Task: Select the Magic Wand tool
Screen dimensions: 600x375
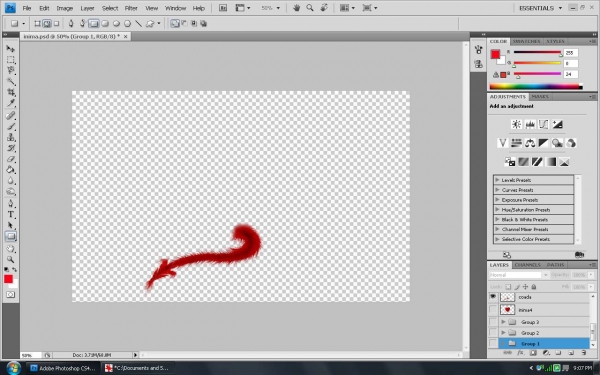Action: pos(11,81)
